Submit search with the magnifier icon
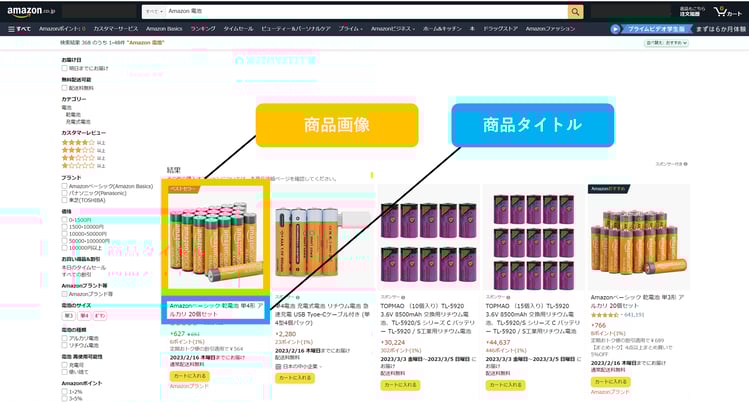This screenshot has width=749, height=402. [575, 11]
